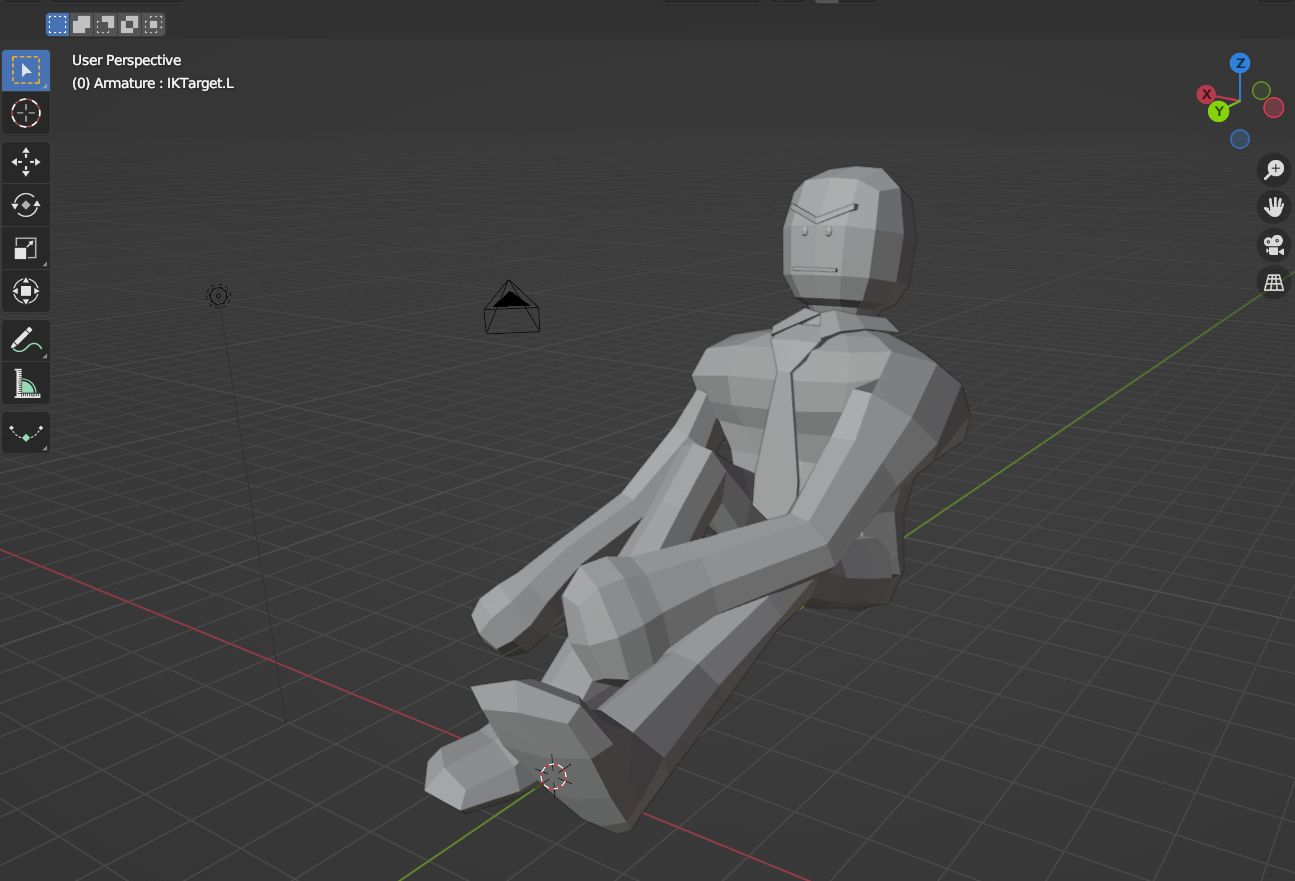Activate the 3D Cursor tool
The image size is (1295, 881).
(x=26, y=113)
